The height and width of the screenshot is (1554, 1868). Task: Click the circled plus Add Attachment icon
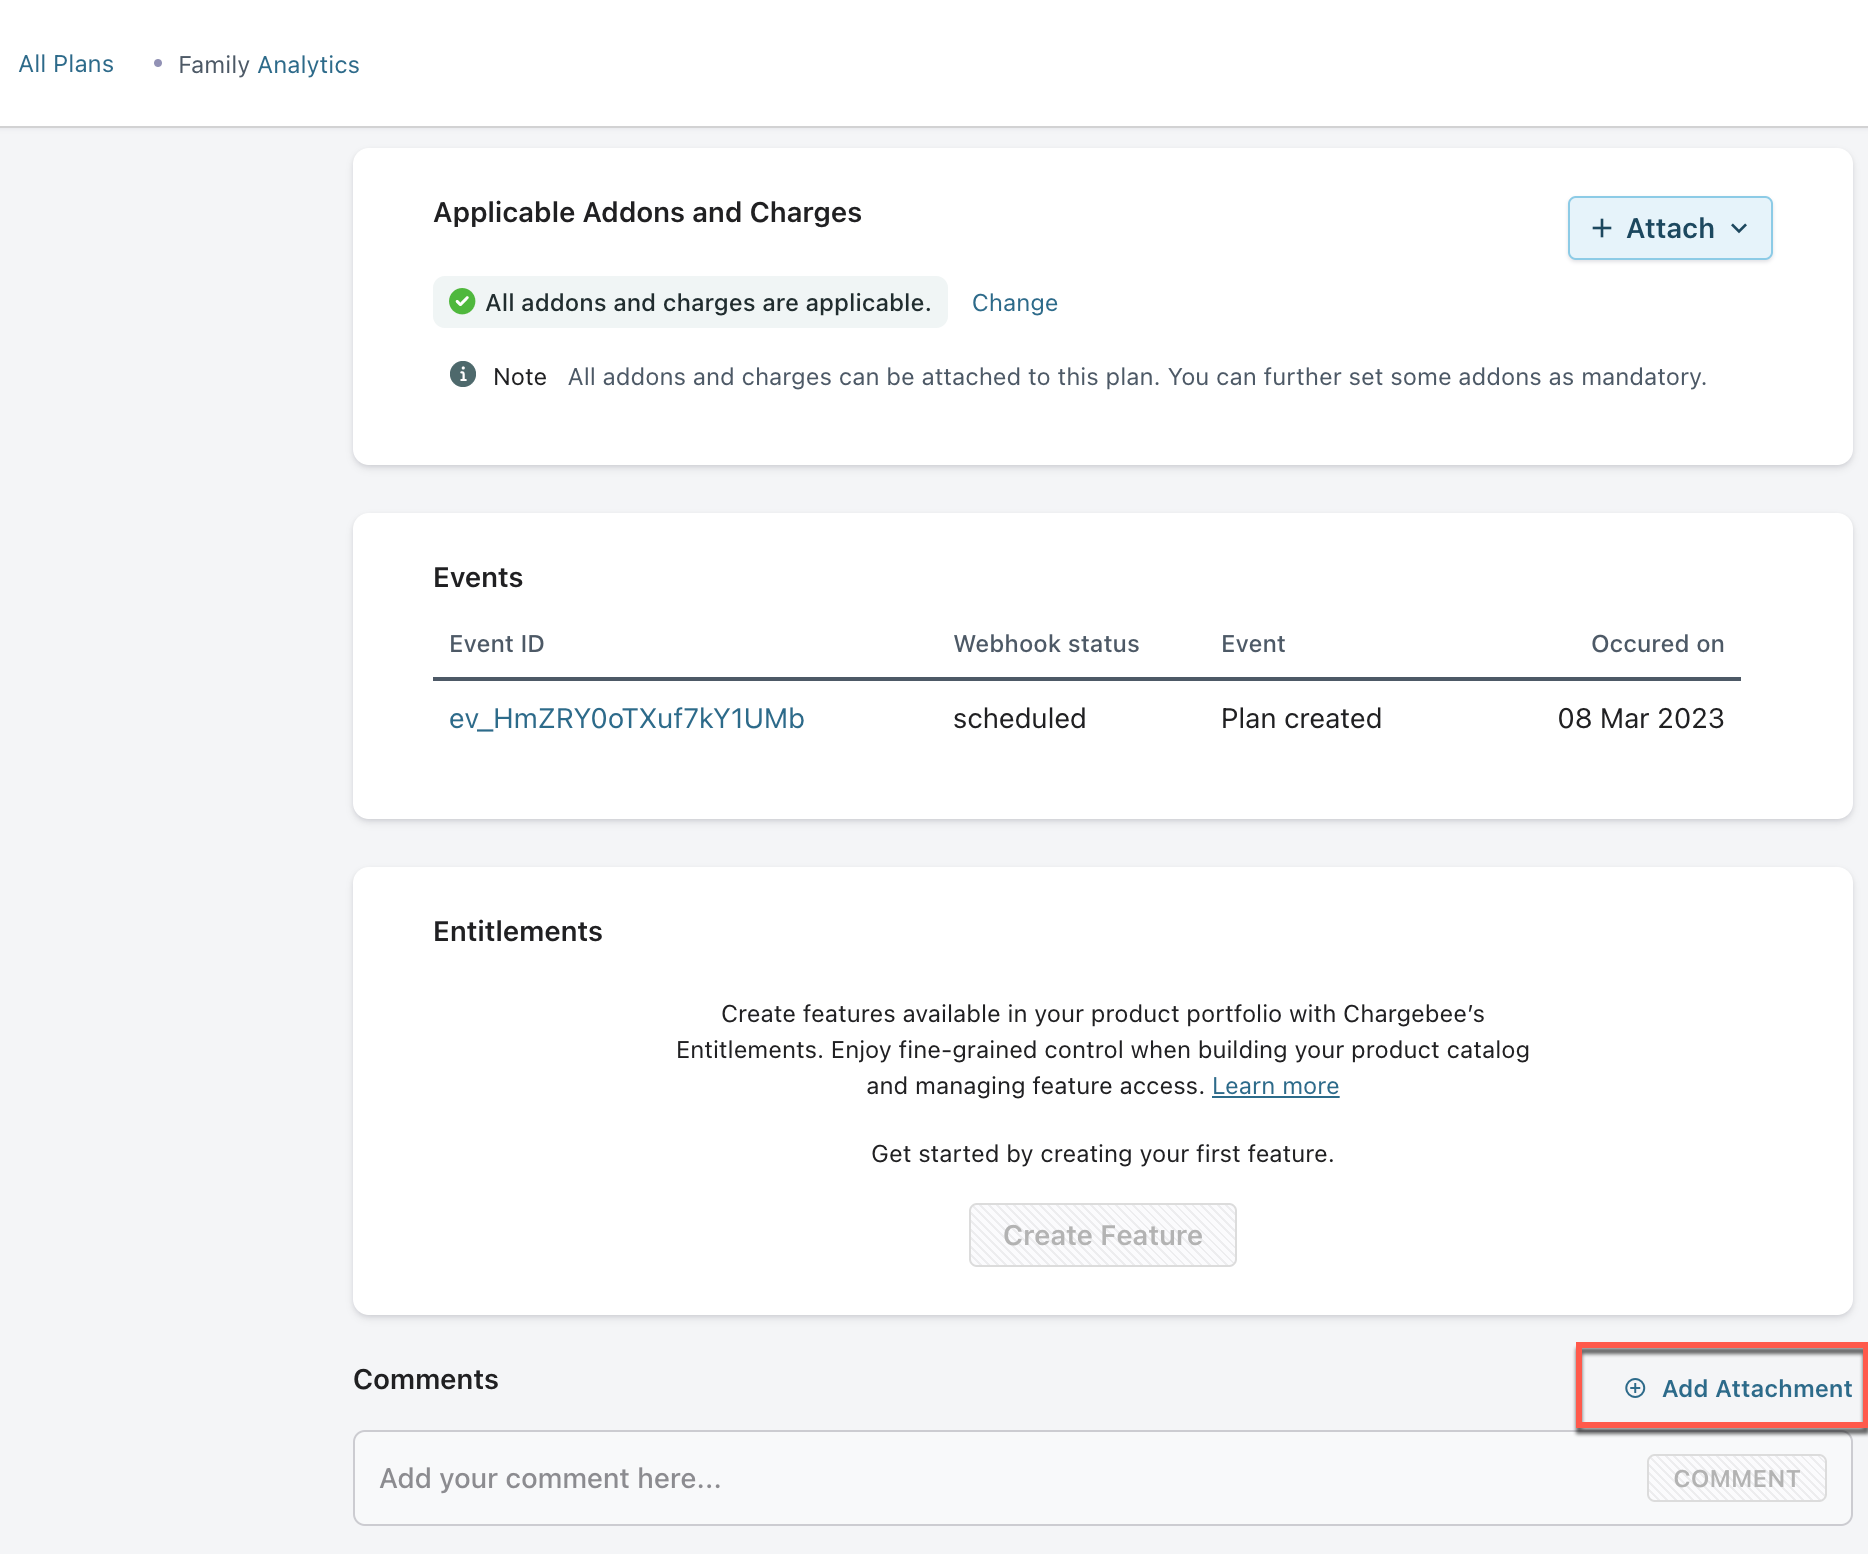1635,1388
